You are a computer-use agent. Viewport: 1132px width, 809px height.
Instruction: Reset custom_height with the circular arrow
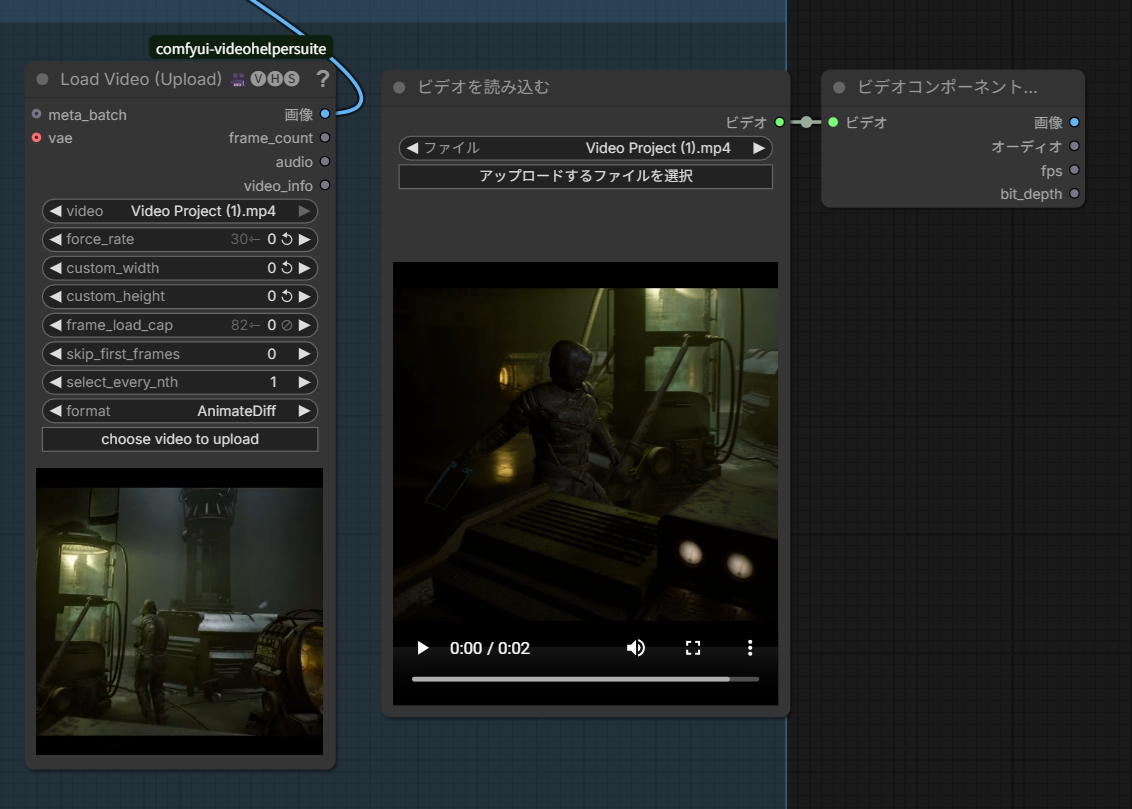pos(287,296)
